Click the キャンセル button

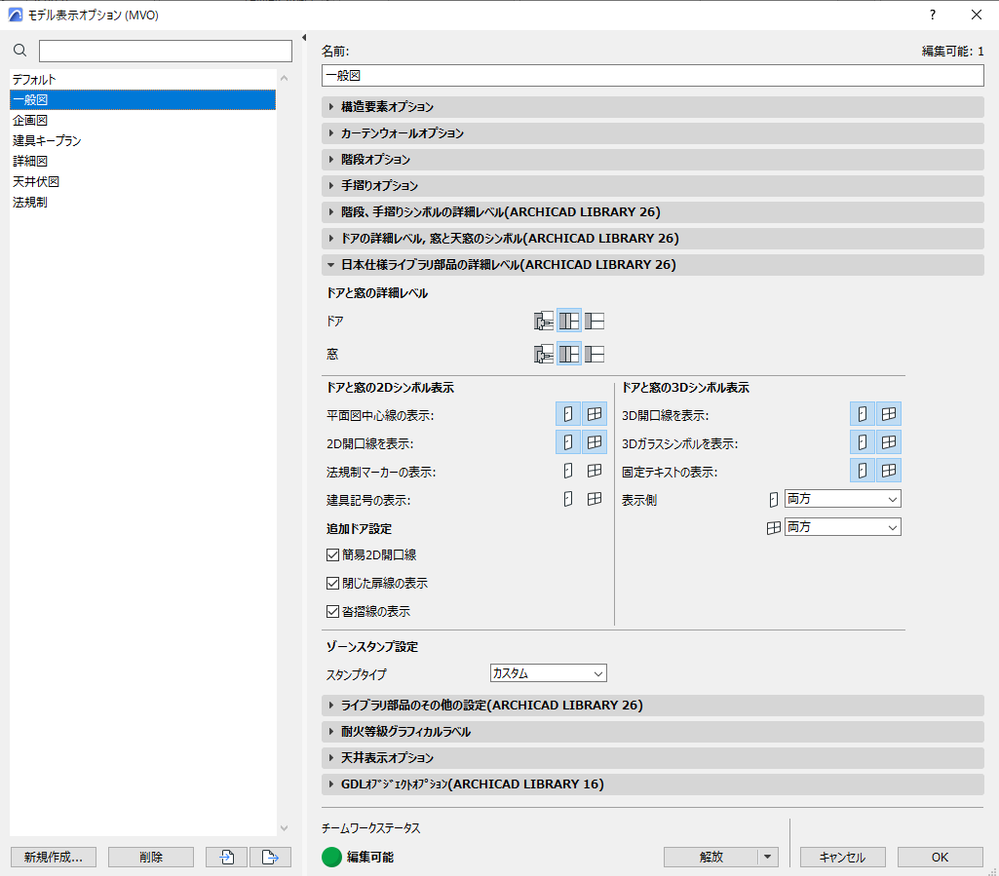click(x=842, y=858)
